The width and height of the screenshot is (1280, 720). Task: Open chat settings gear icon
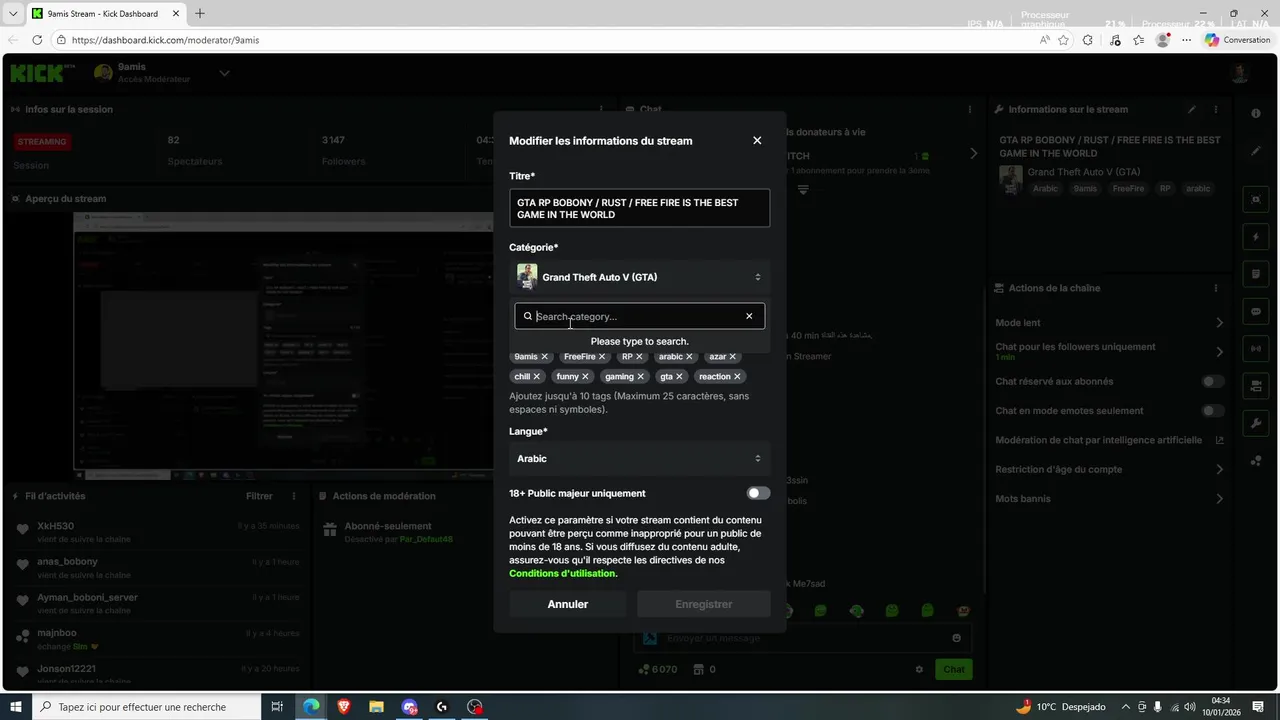pos(920,669)
